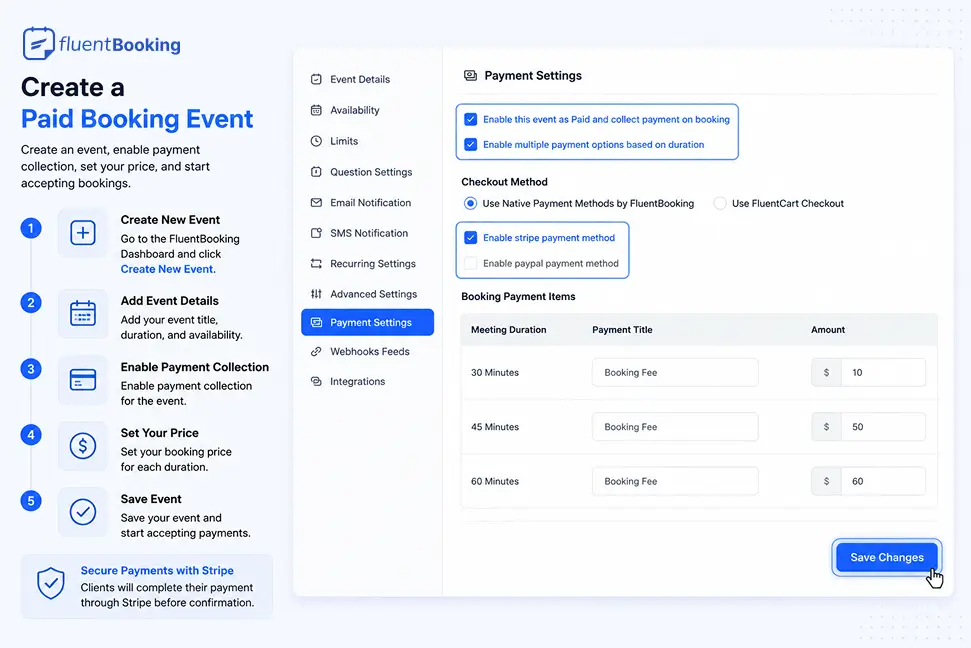The width and height of the screenshot is (971, 648).
Task: Click the Amount field showing 60
Action: tap(883, 481)
